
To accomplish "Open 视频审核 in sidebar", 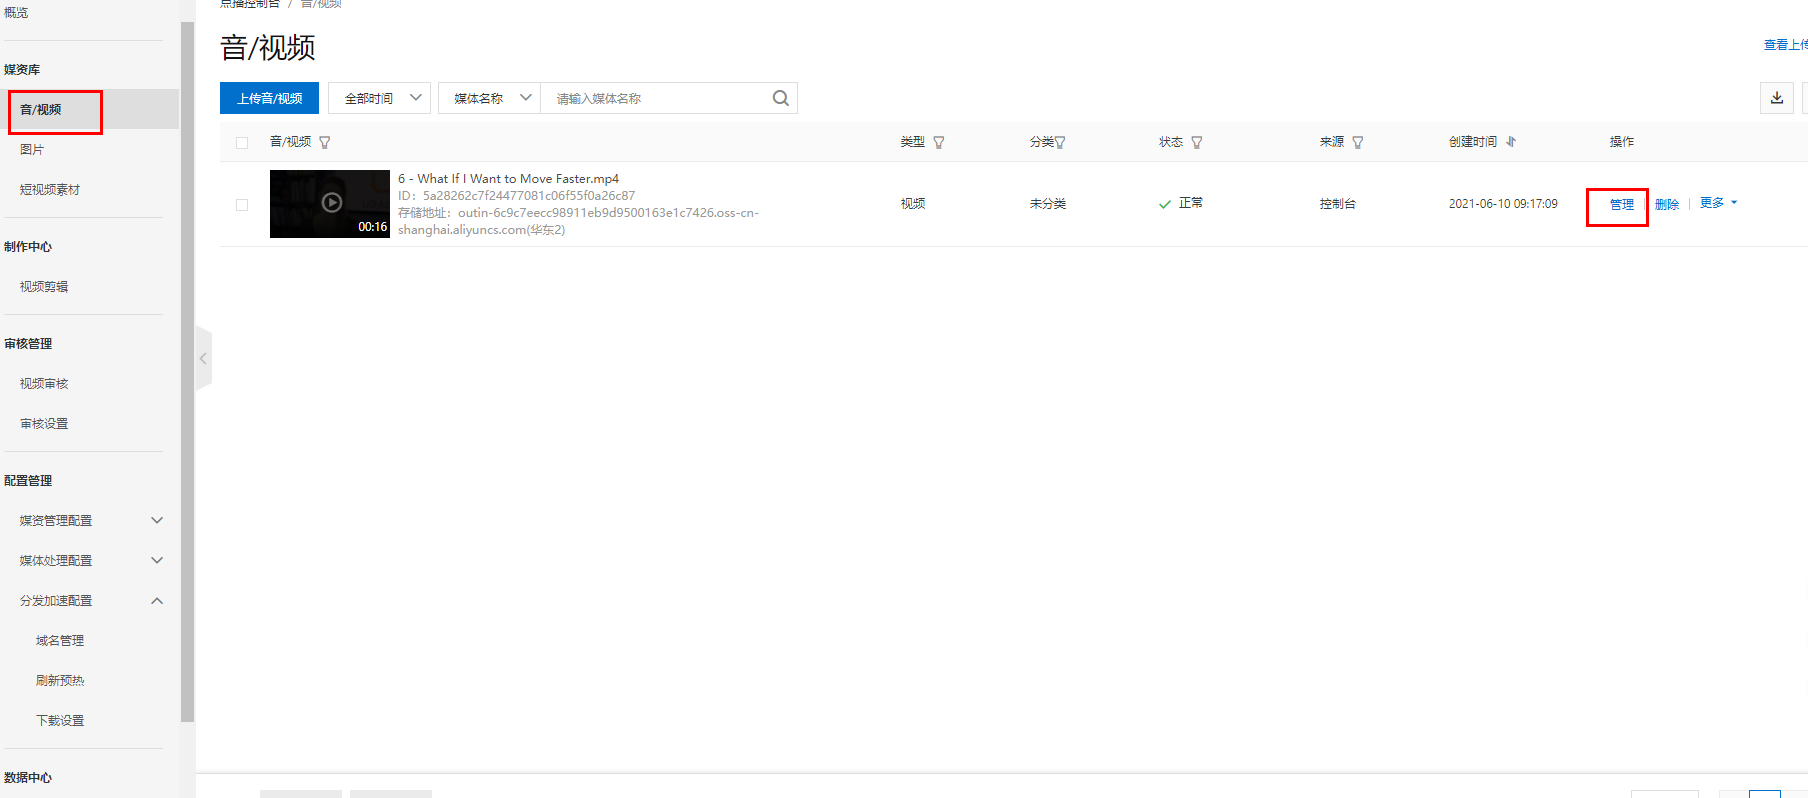I will tap(44, 384).
